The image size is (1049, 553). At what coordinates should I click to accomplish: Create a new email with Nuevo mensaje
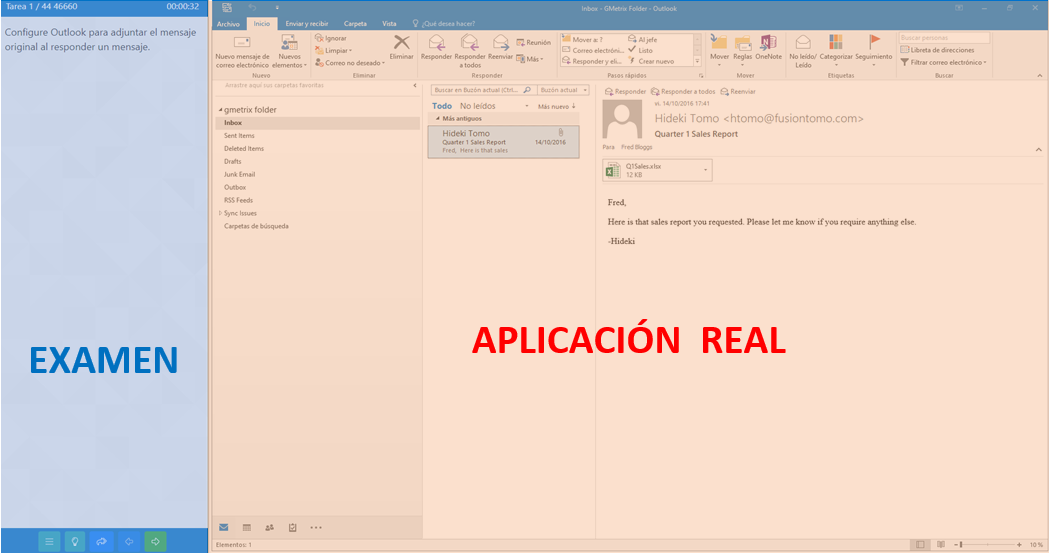(x=242, y=51)
